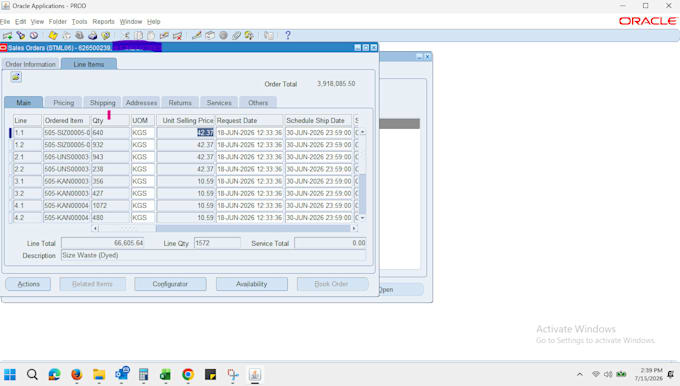Click the horizontal scrollbar left arrow
The height and width of the screenshot is (386, 680).
[95, 228]
